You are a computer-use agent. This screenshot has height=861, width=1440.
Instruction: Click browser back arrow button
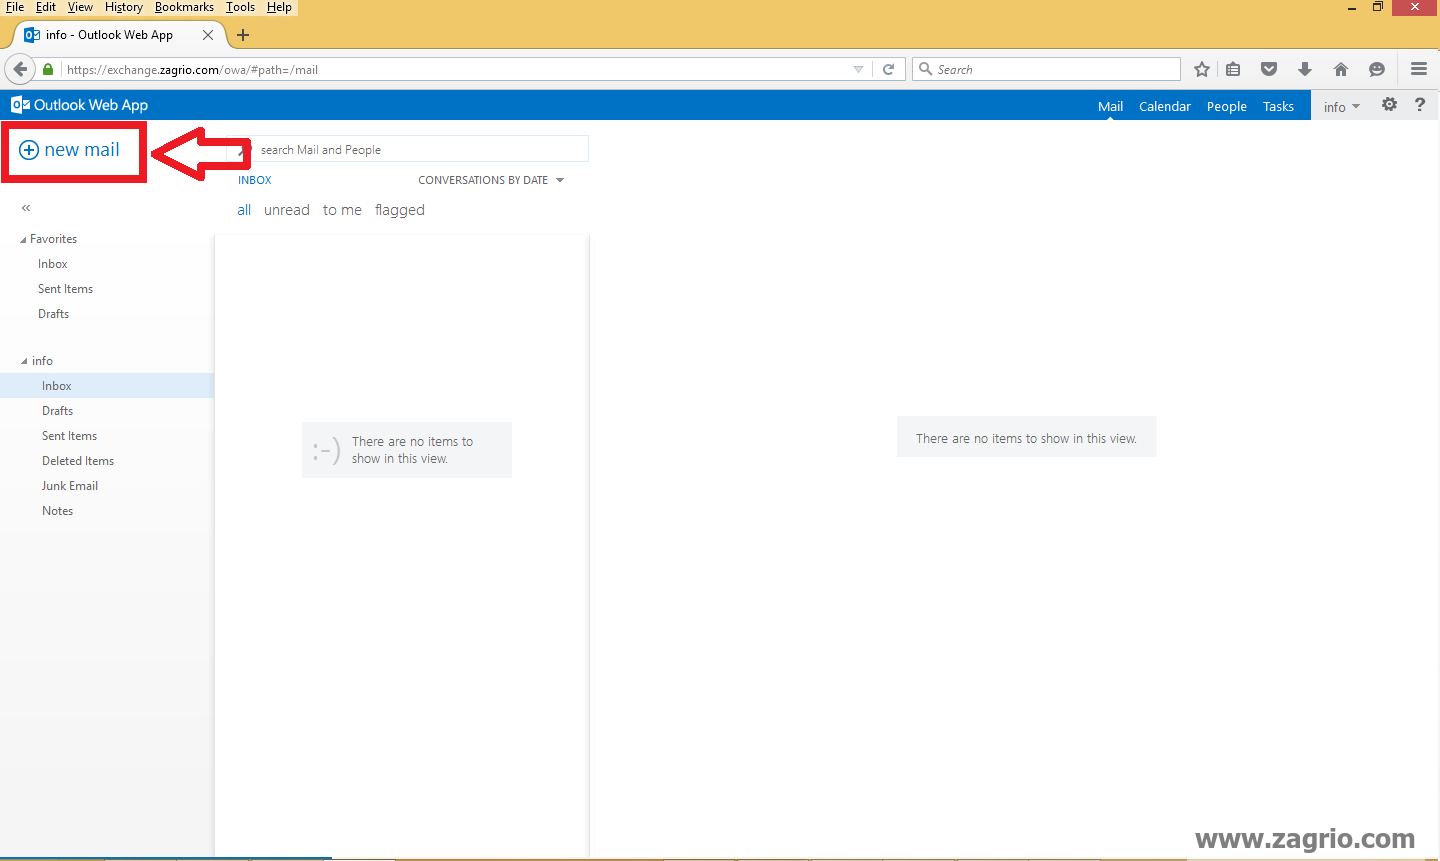(20, 69)
